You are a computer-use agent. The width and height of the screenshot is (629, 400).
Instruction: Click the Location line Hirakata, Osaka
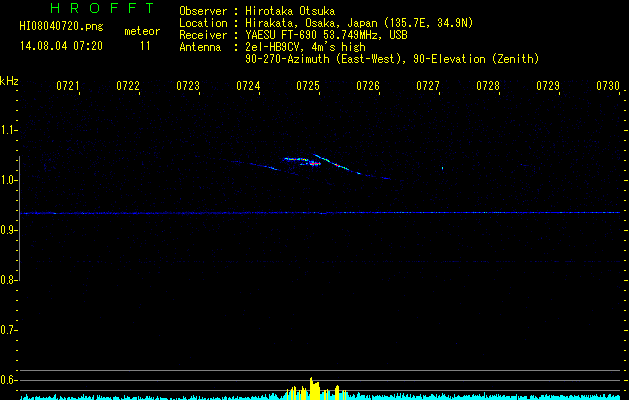click(326, 23)
